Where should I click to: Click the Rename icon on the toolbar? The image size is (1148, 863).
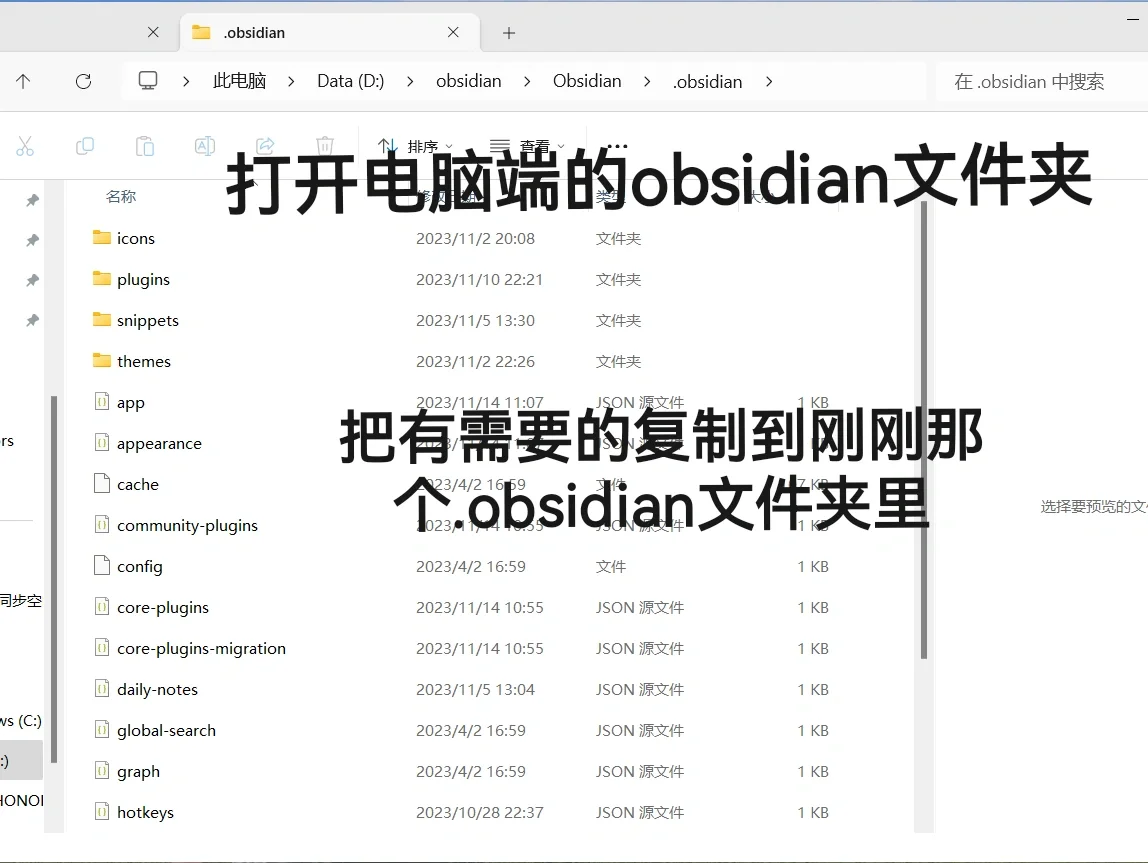(x=205, y=146)
